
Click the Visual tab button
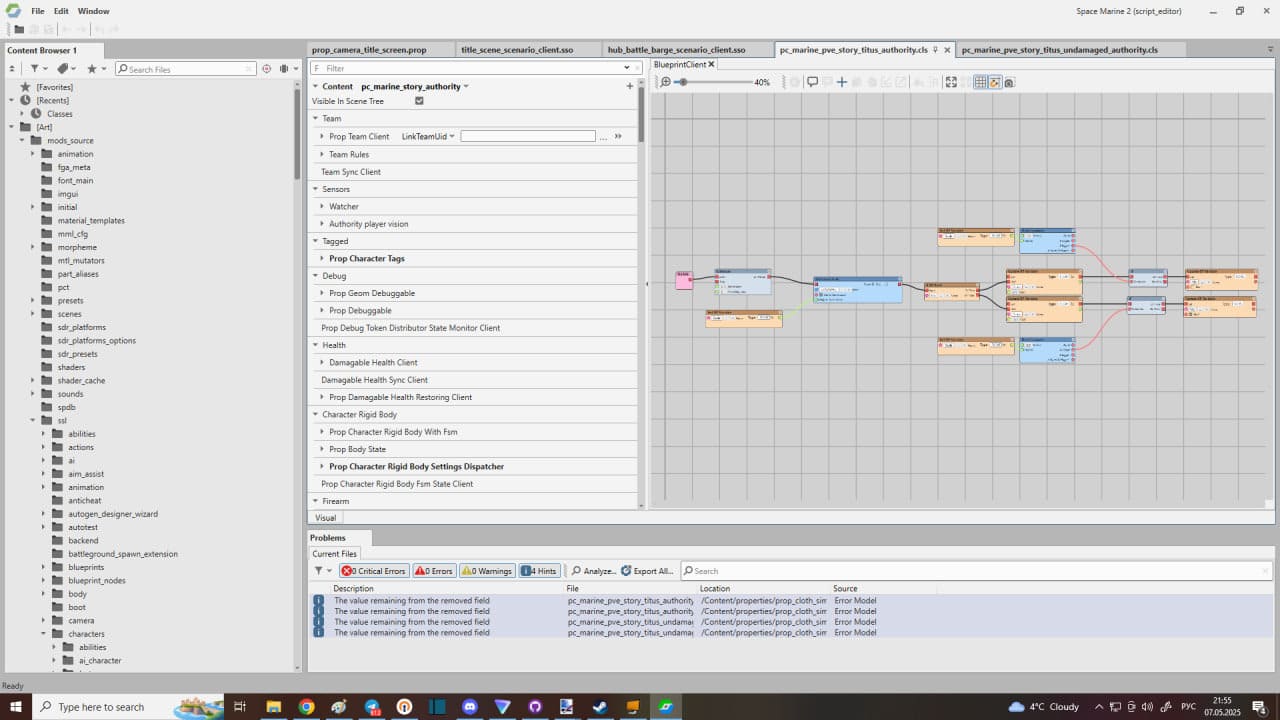click(x=326, y=517)
